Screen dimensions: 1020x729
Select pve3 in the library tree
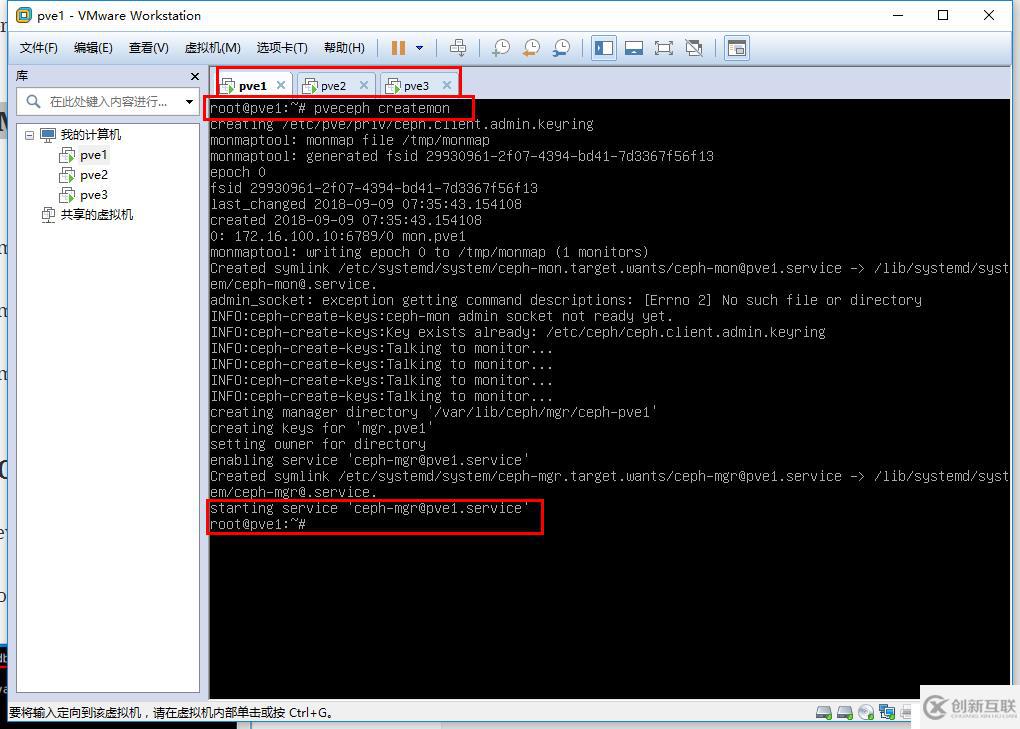pos(94,195)
